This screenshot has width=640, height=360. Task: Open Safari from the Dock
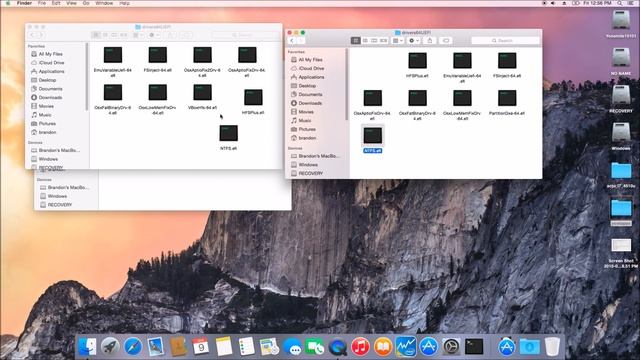click(133, 347)
